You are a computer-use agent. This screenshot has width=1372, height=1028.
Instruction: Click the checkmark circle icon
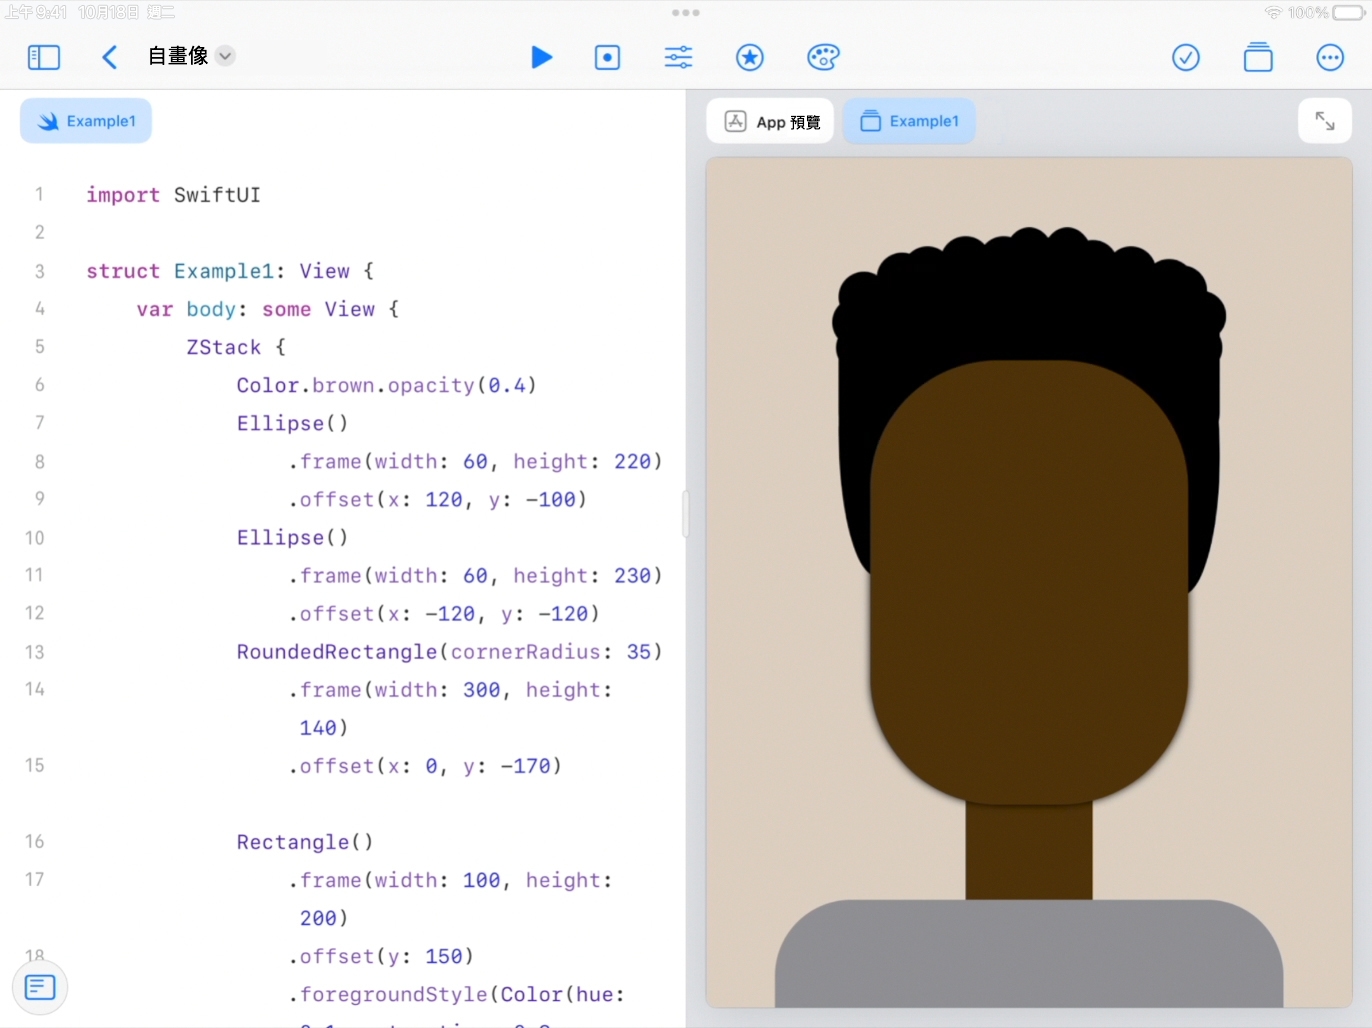point(1186,57)
